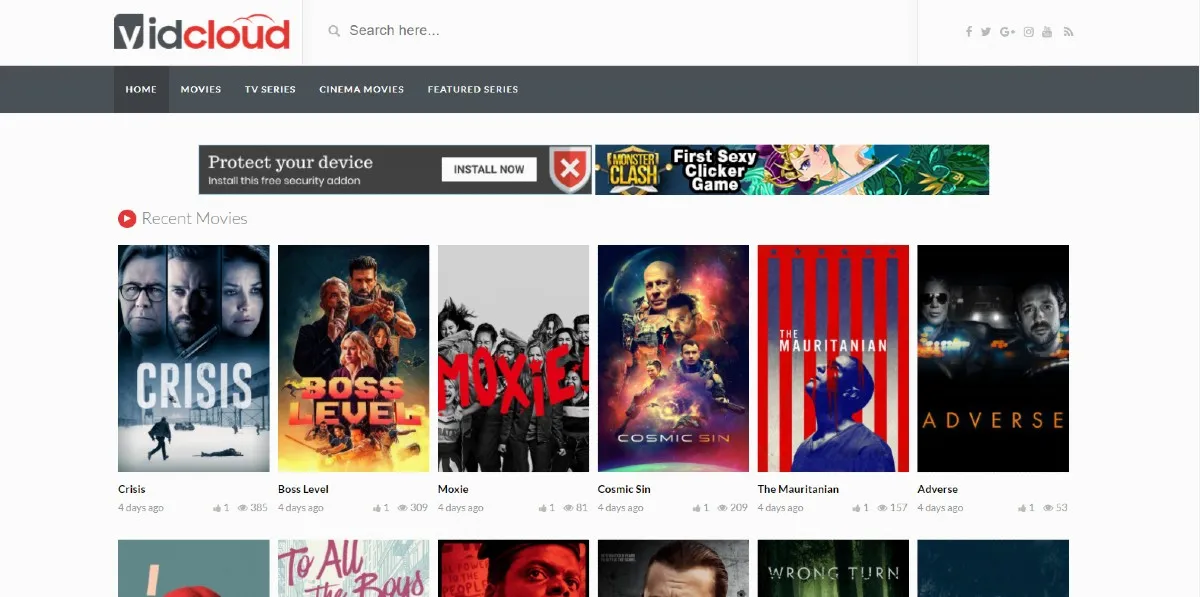The image size is (1200, 597).
Task: Select the Crisis movie poster
Action: coord(193,358)
